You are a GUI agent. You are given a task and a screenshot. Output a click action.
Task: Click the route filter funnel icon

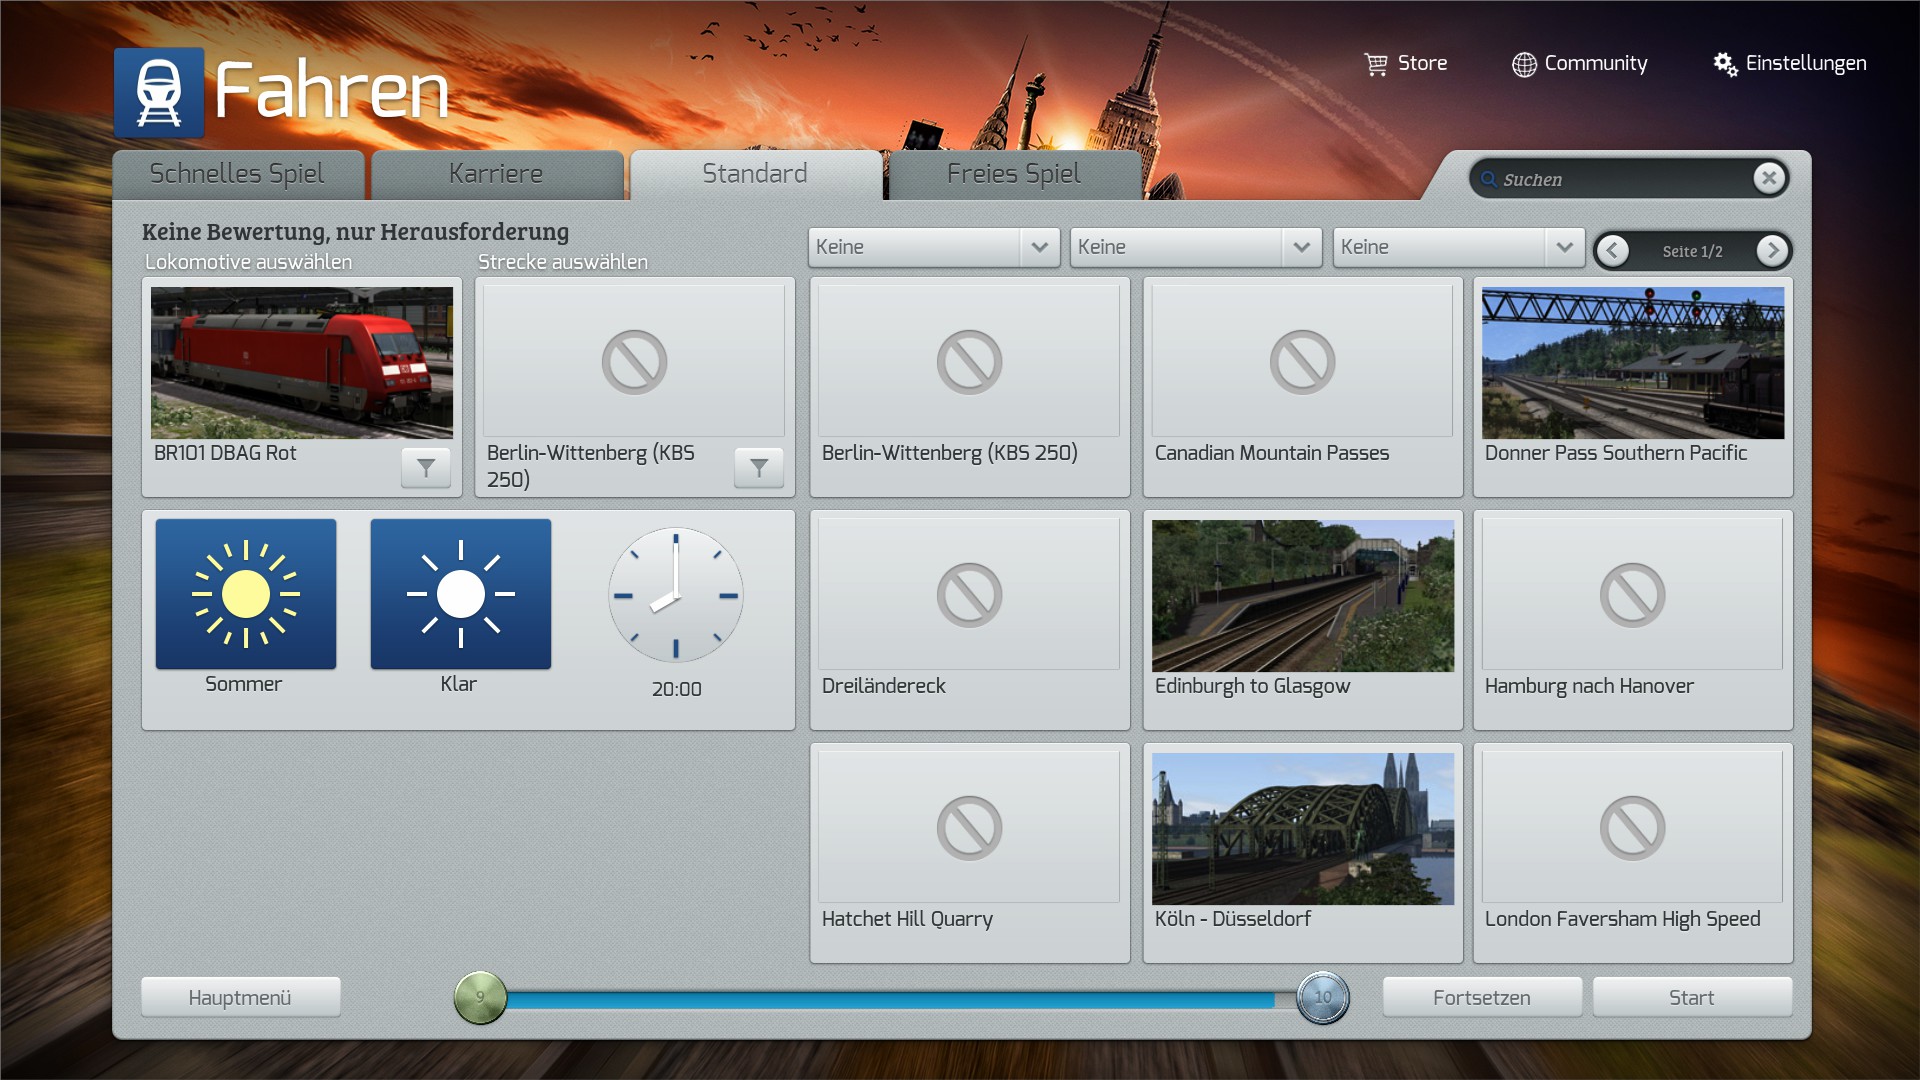[759, 467]
